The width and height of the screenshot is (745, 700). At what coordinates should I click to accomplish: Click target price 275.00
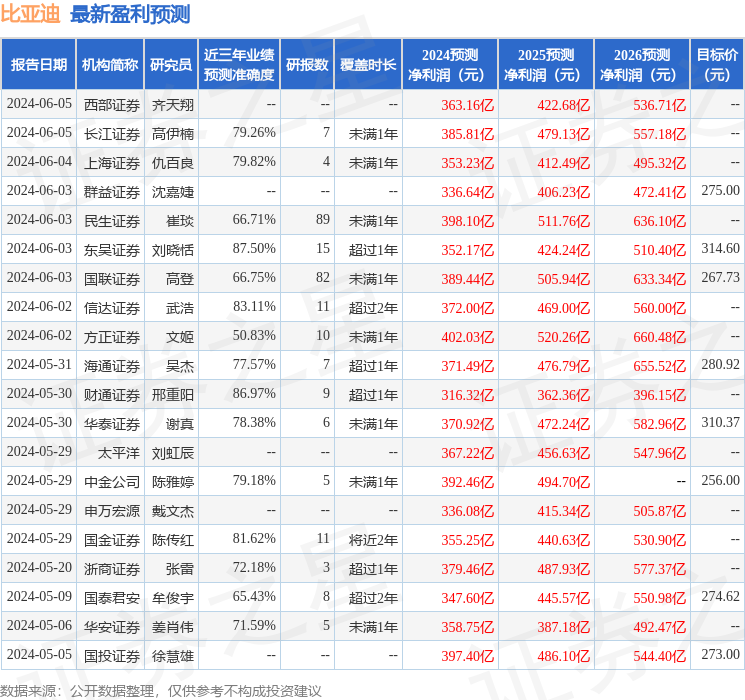tap(720, 191)
